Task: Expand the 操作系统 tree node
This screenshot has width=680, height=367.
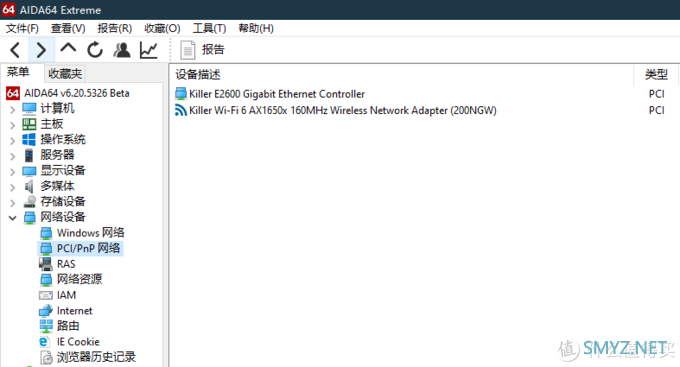Action: pyautogui.click(x=13, y=141)
